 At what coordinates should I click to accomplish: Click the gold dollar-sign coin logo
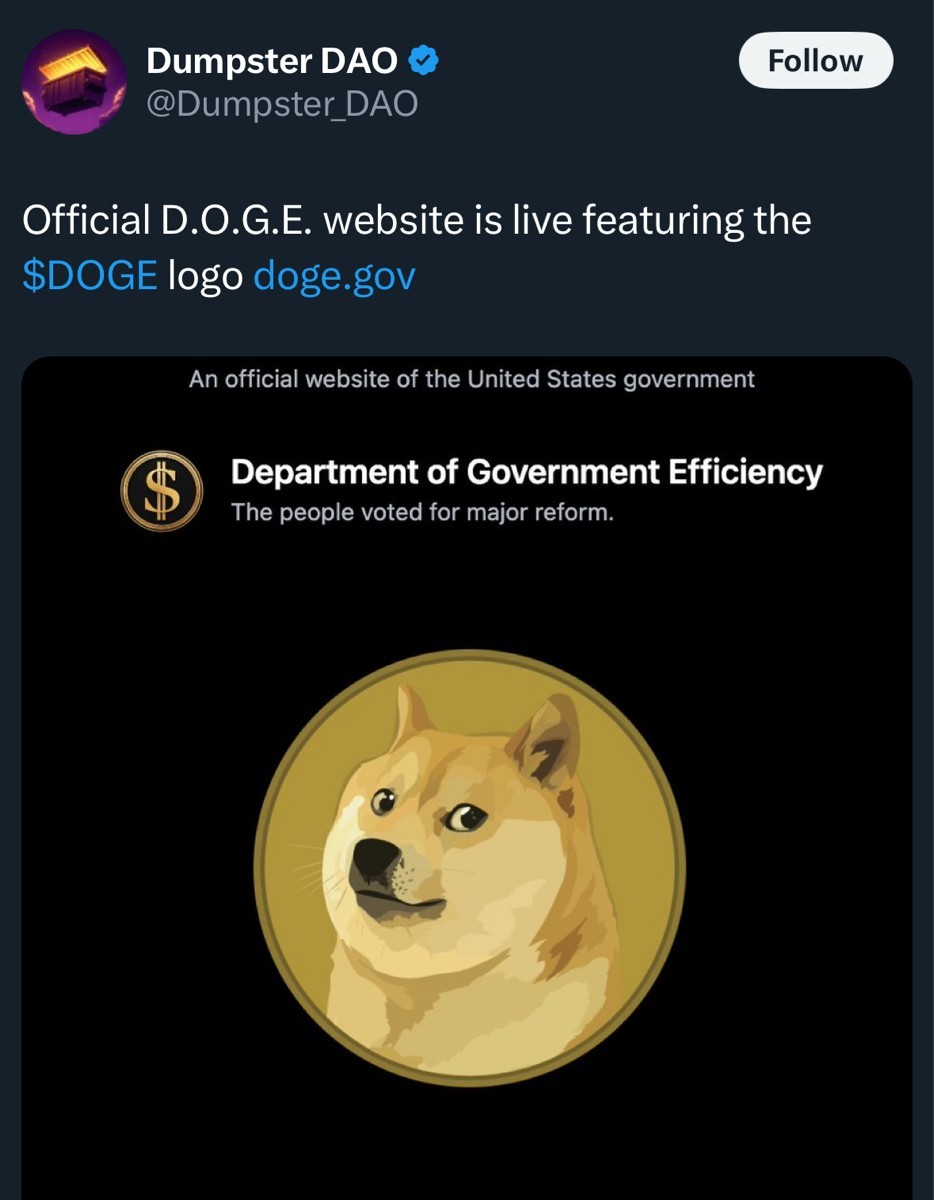tap(162, 490)
